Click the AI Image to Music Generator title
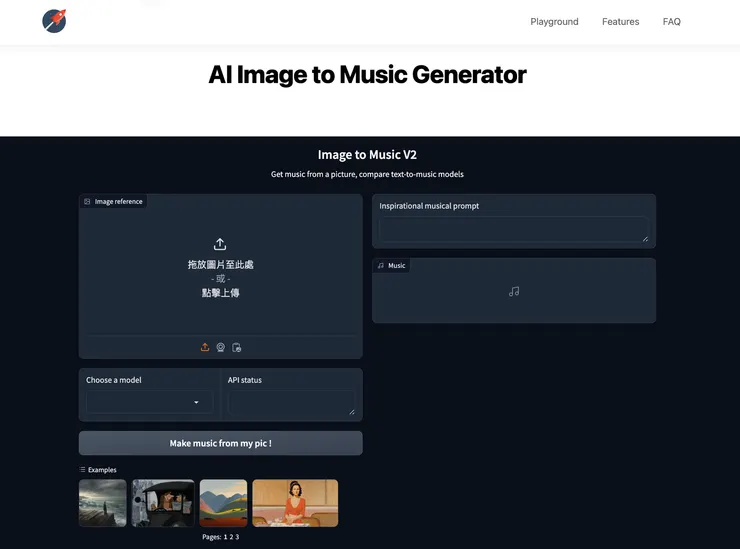The image size is (740, 549). tap(367, 75)
